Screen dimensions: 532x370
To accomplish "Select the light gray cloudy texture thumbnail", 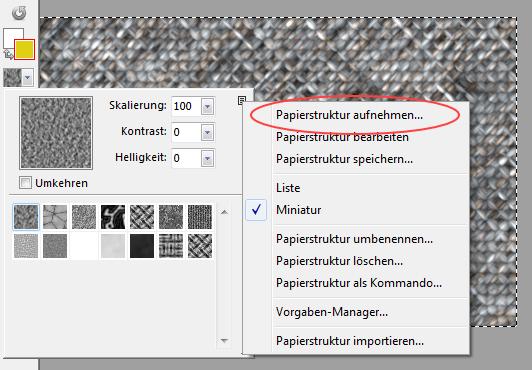I will 113,246.
